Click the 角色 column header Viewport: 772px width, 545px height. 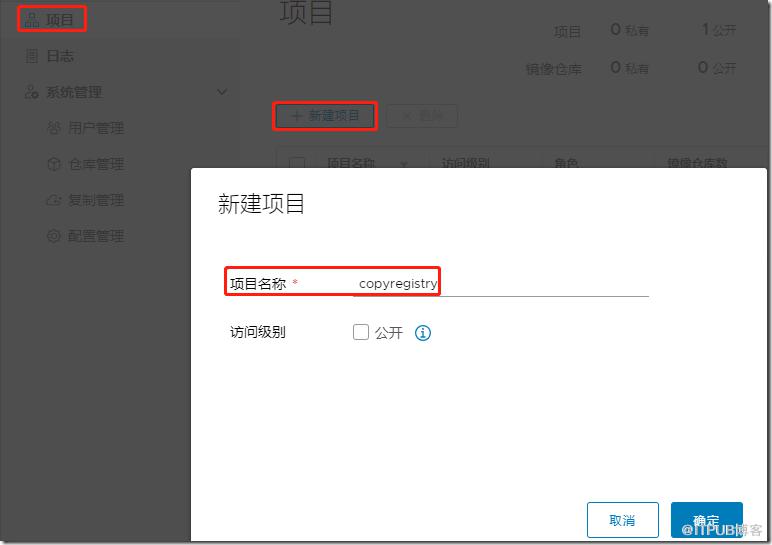pyautogui.click(x=566, y=162)
